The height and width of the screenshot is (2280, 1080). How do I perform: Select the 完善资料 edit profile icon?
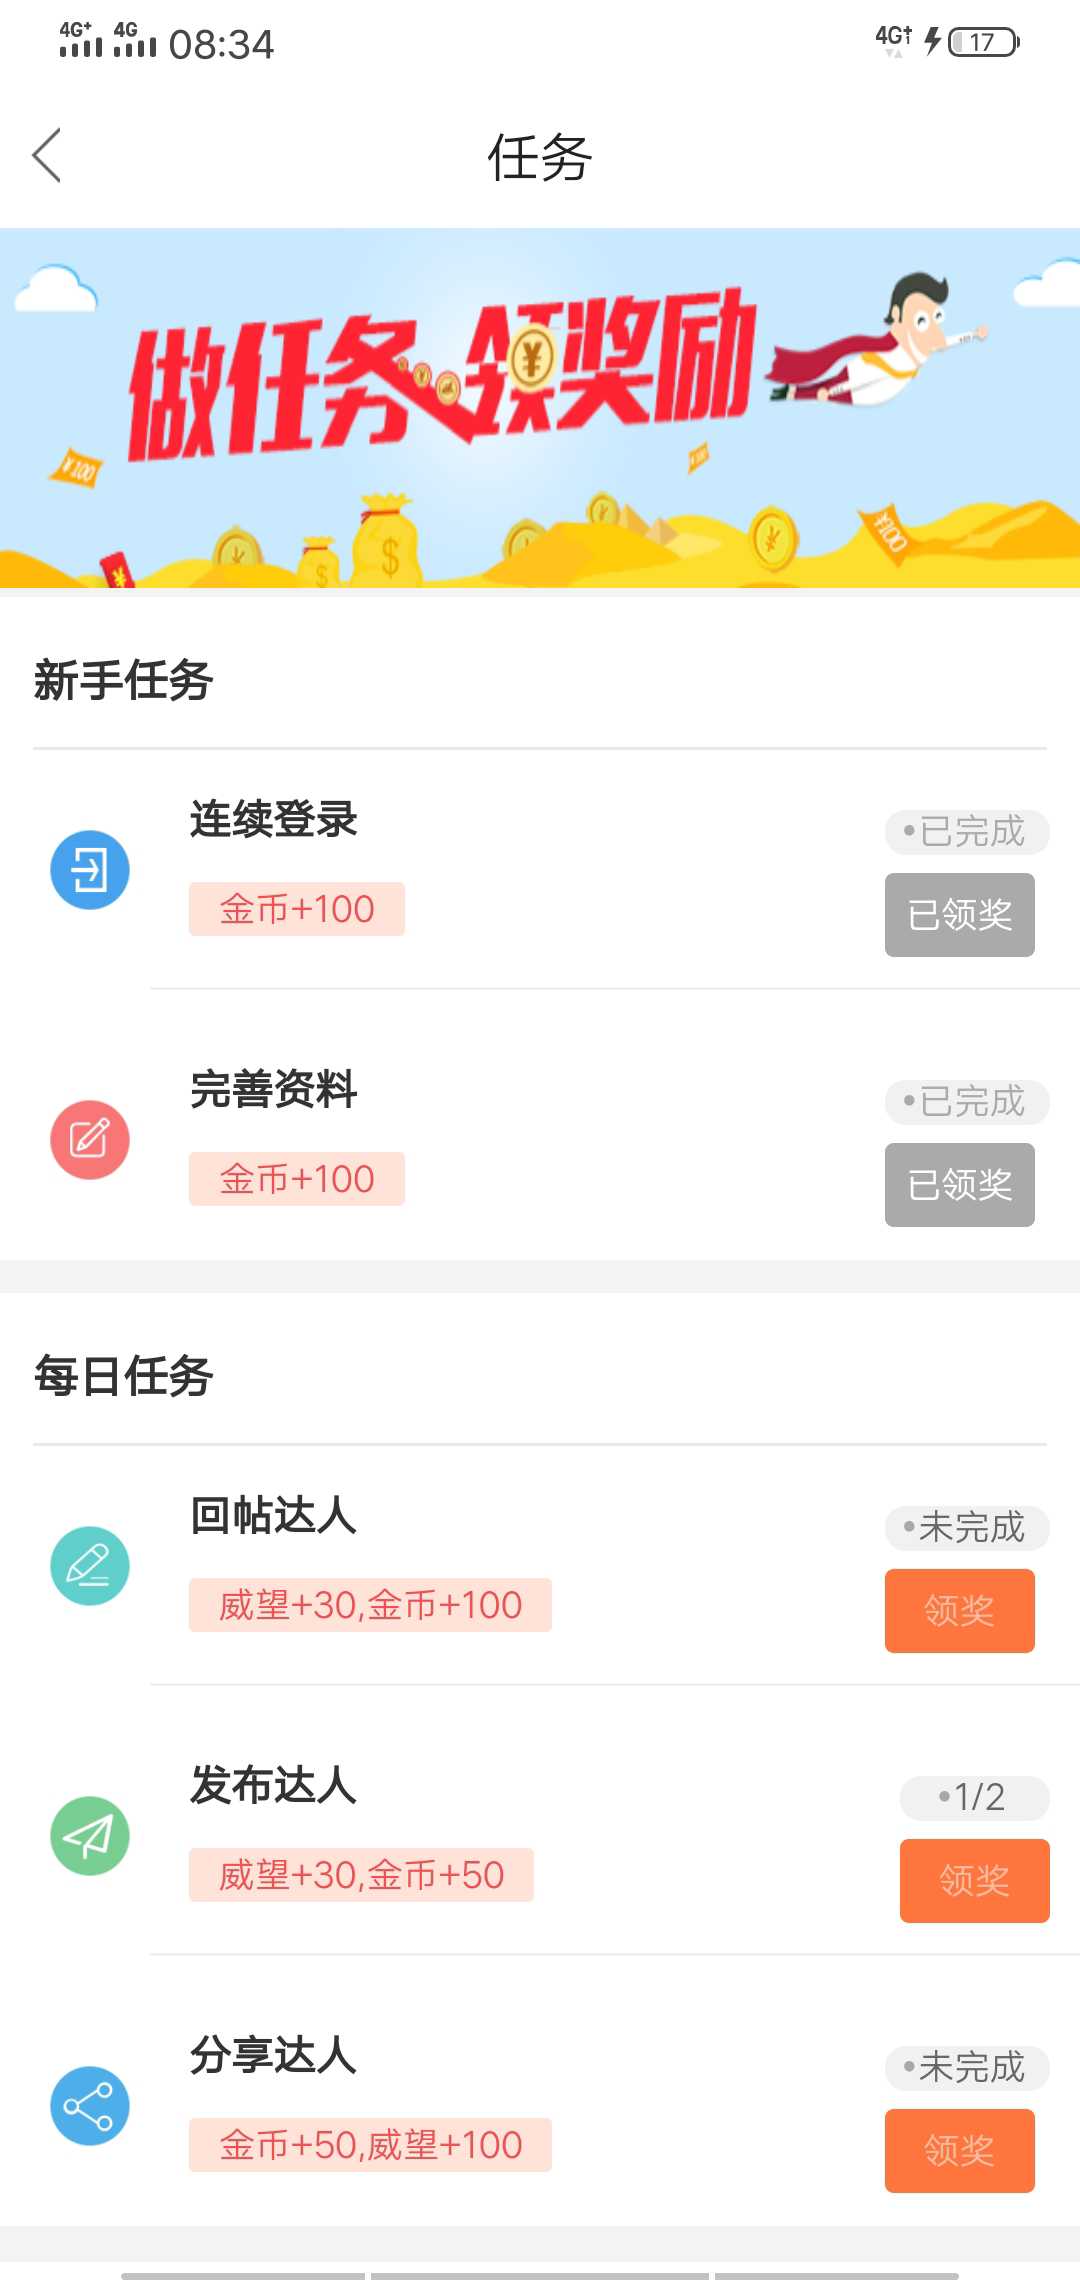[x=90, y=1140]
